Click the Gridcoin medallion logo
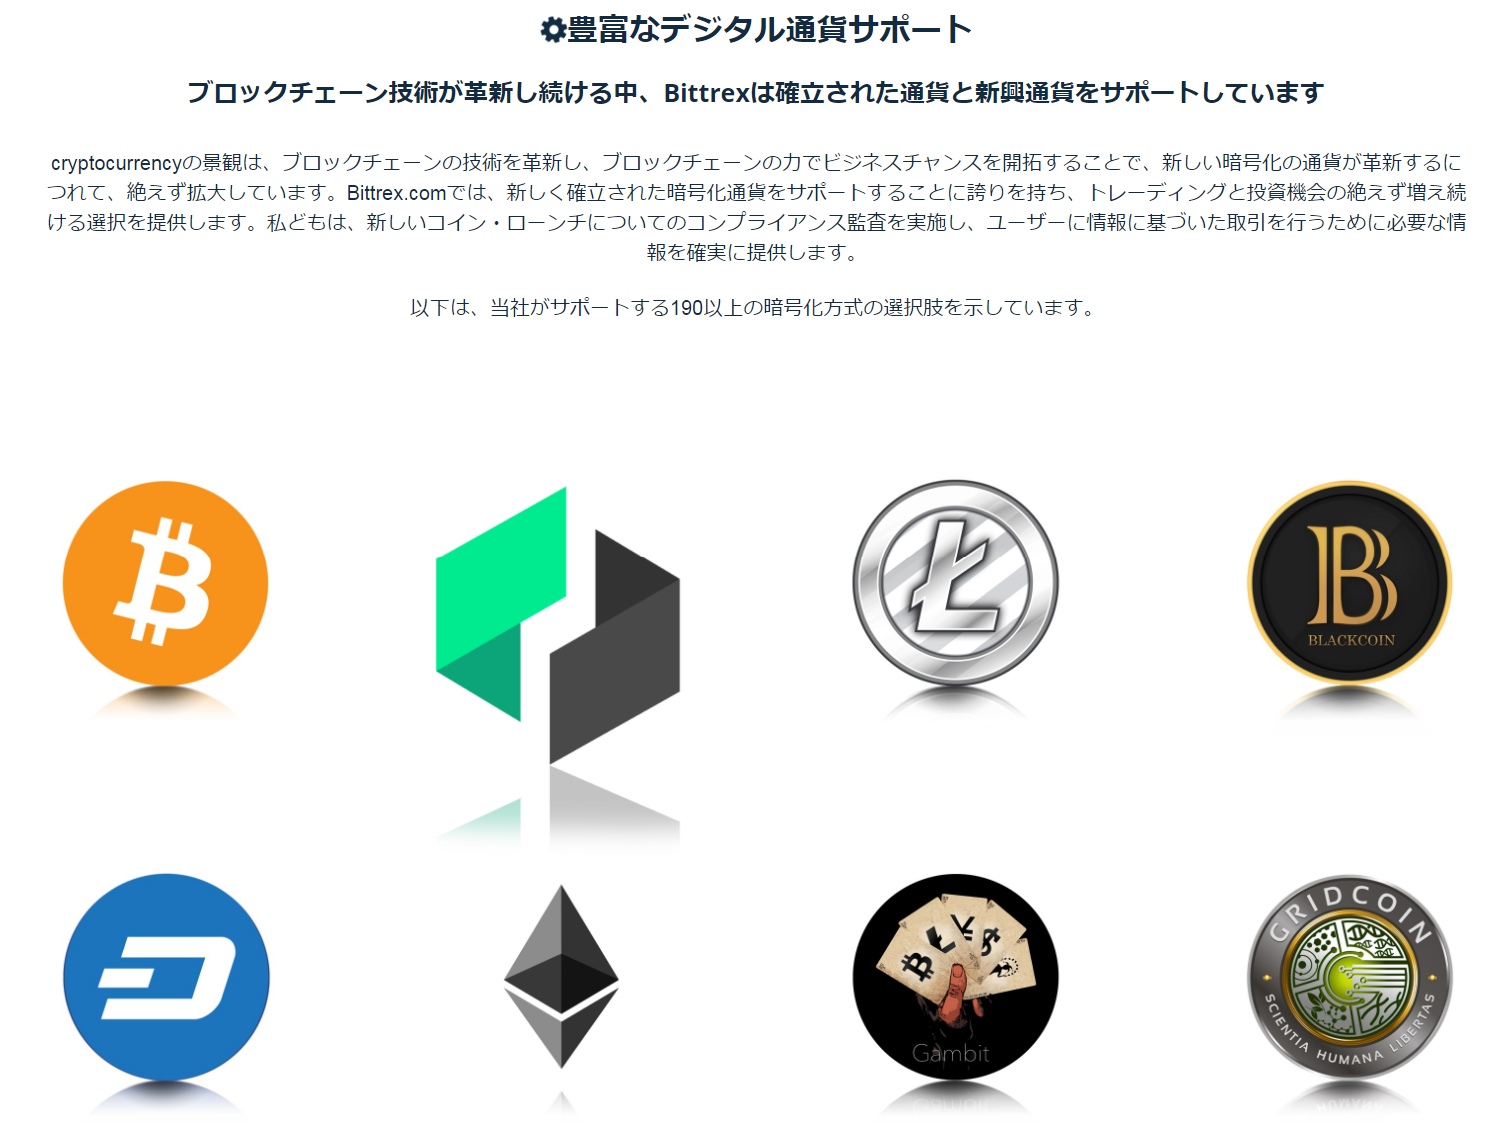Screen dimensions: 1512x1132 pyautogui.click(x=1350, y=977)
